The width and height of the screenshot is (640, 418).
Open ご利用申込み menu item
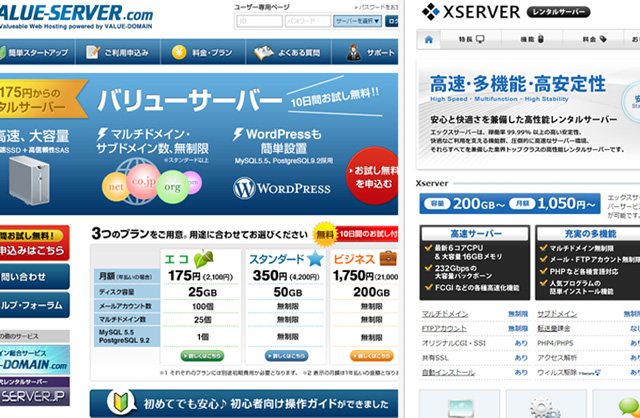coord(118,52)
